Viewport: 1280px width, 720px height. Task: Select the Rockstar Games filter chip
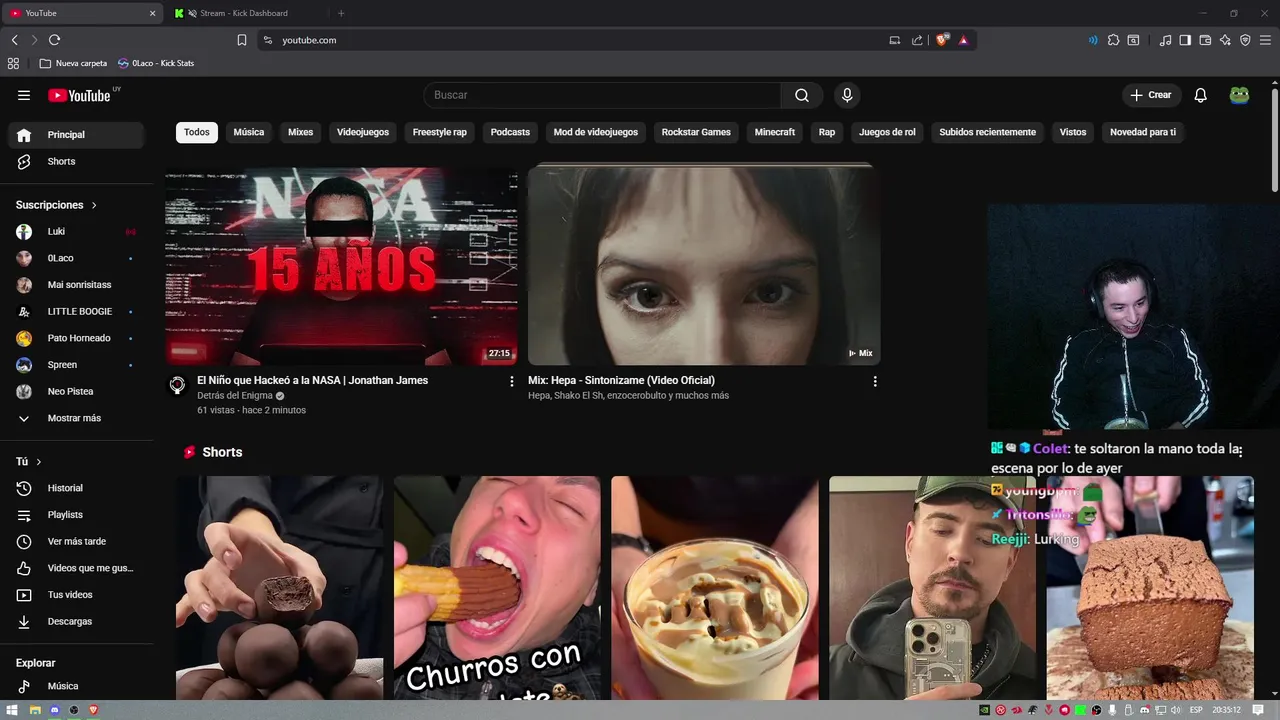click(696, 132)
